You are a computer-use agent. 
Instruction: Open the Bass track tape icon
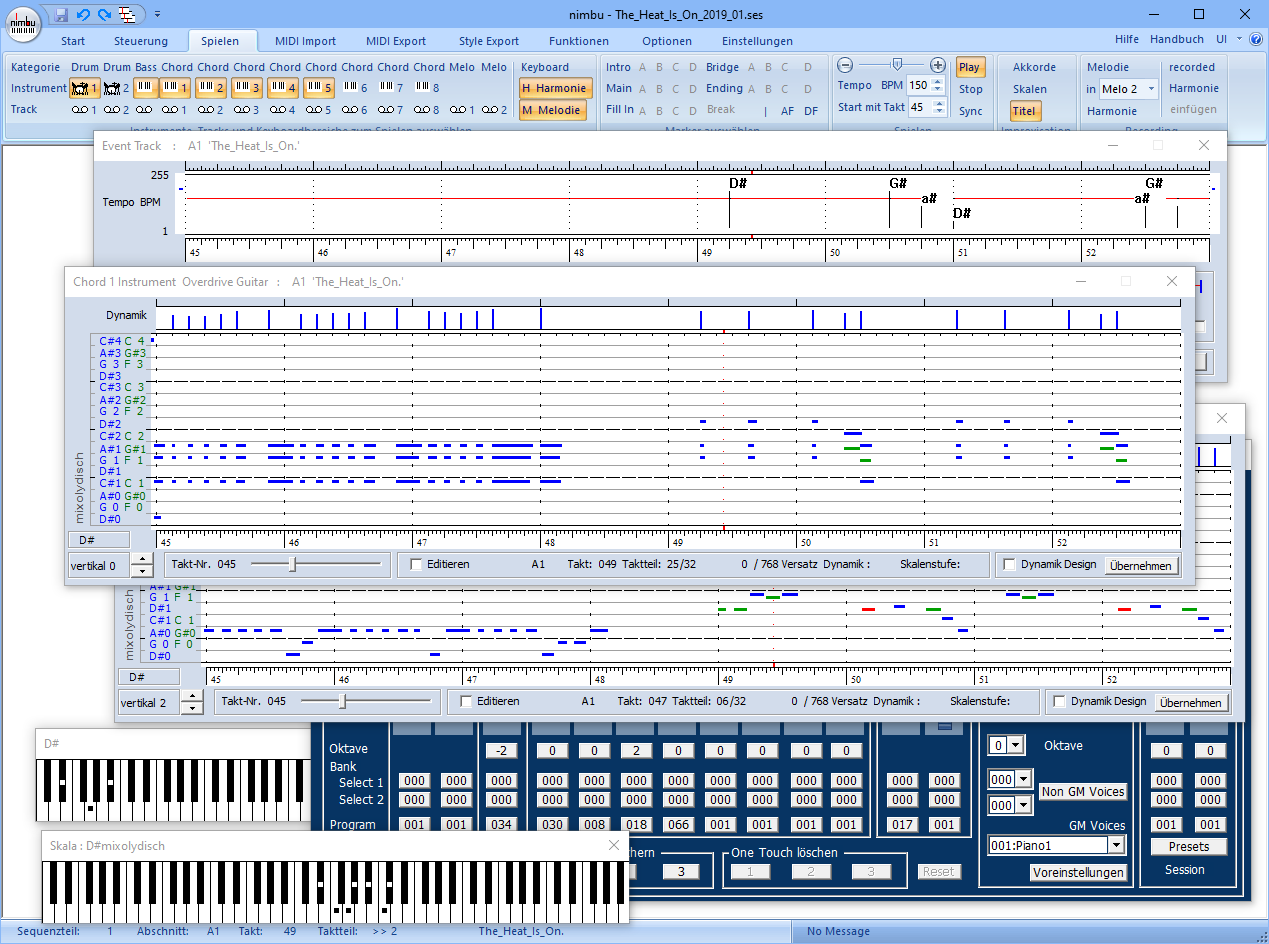pyautogui.click(x=145, y=110)
